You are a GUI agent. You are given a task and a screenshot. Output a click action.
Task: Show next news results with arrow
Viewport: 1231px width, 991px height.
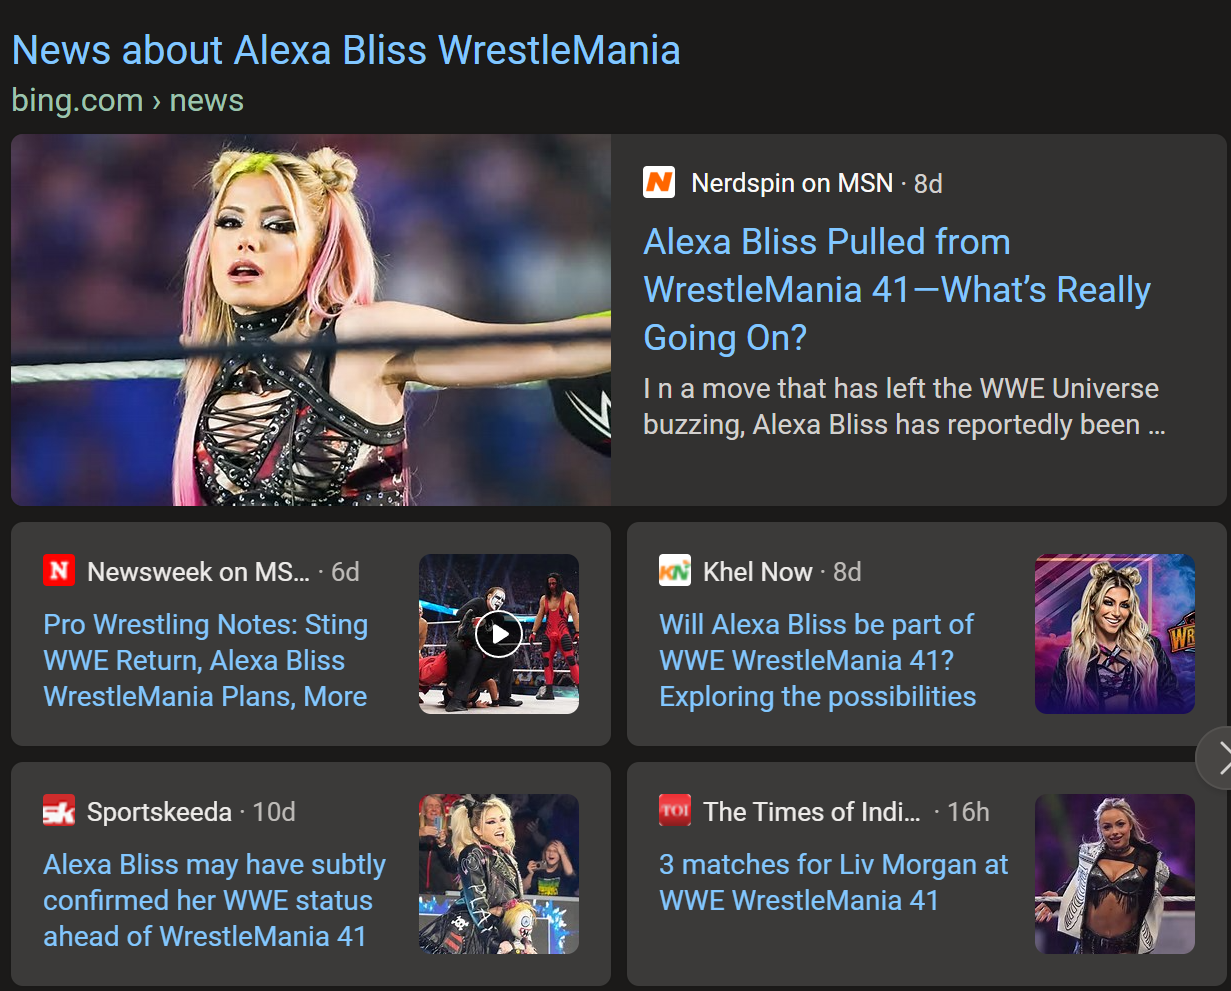1219,759
